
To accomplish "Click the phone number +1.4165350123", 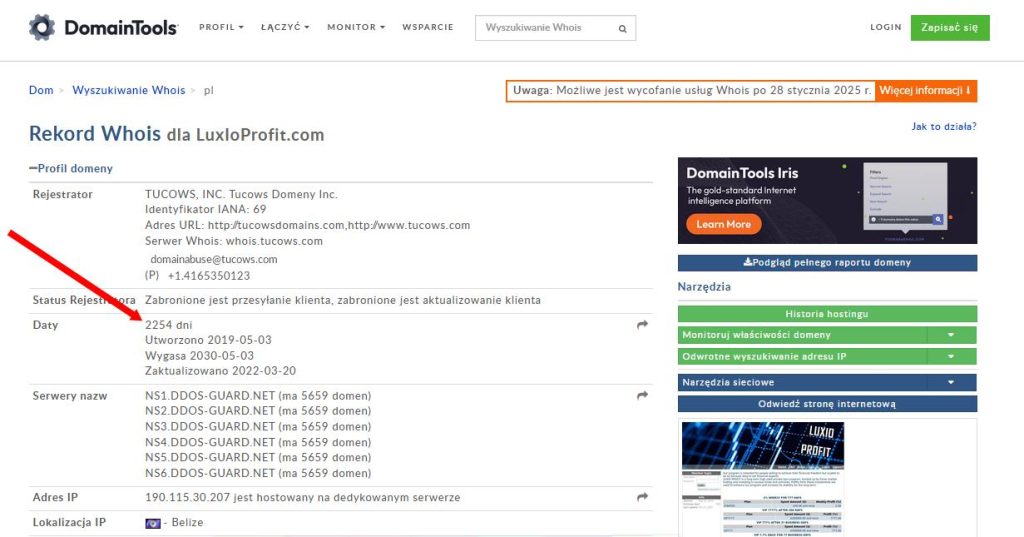I will click(x=209, y=276).
